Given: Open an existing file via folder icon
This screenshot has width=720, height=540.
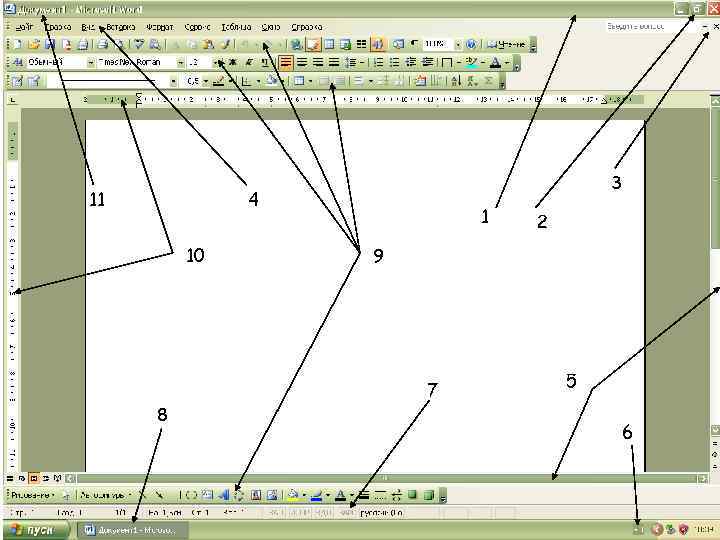Looking at the screenshot, I should click(34, 44).
